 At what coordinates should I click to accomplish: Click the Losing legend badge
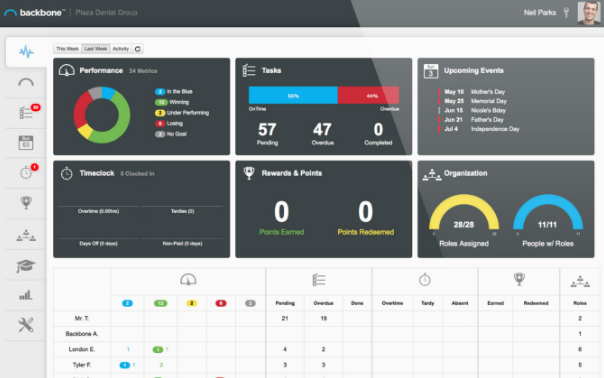[x=160, y=124]
